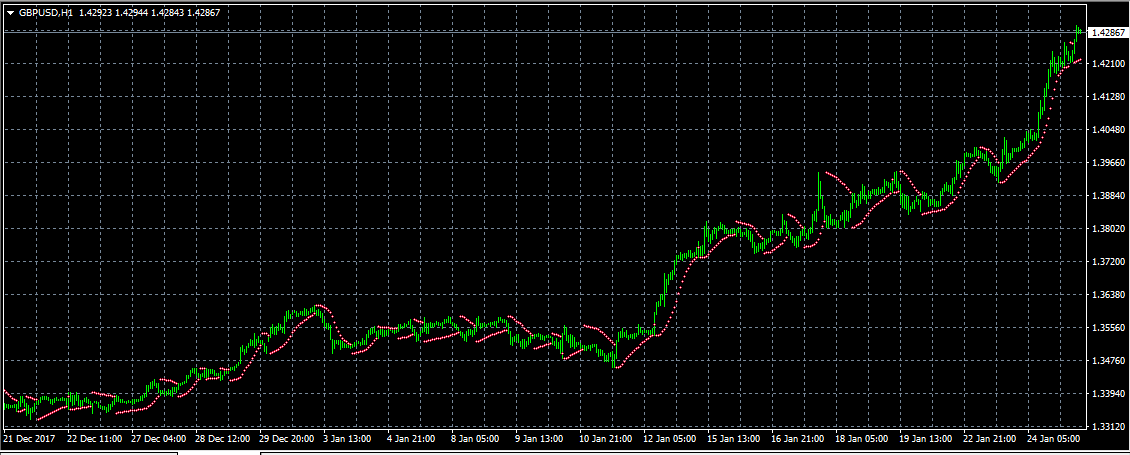The height and width of the screenshot is (455, 1130).
Task: Click the 8 Jan 05:00 time label
Action: click(476, 438)
